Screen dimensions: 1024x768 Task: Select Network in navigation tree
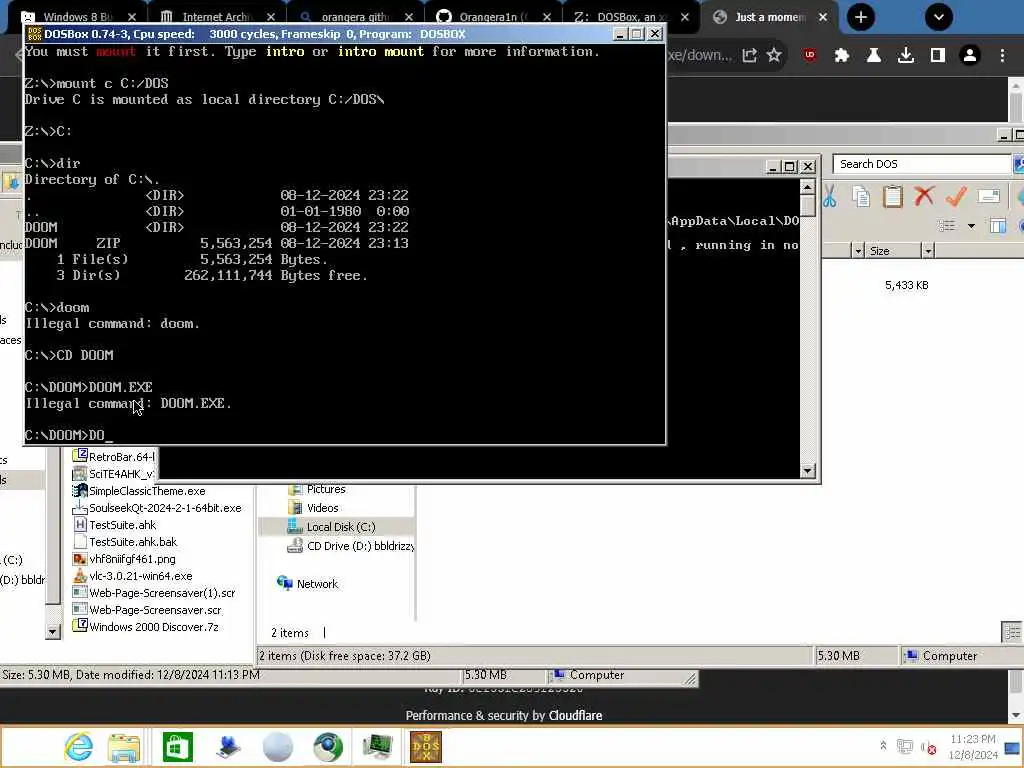pos(307,583)
